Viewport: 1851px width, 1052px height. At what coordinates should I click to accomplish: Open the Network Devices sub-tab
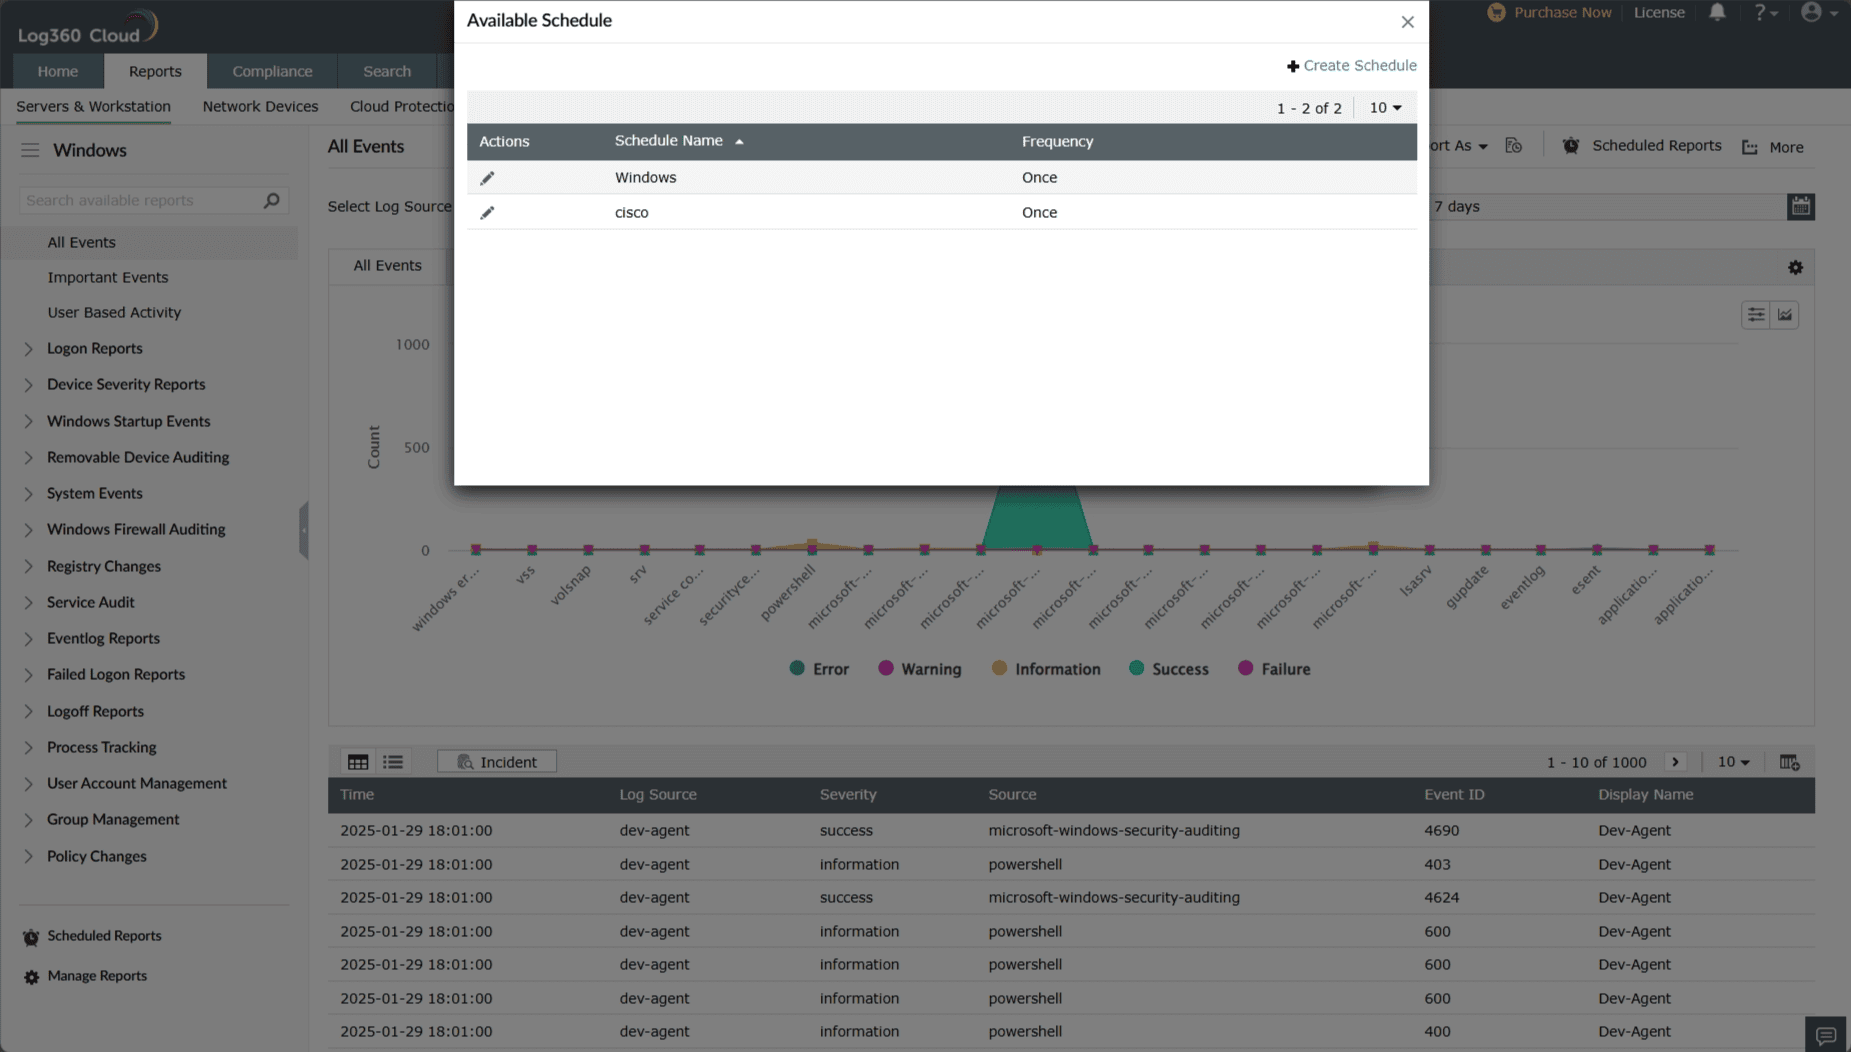click(260, 106)
